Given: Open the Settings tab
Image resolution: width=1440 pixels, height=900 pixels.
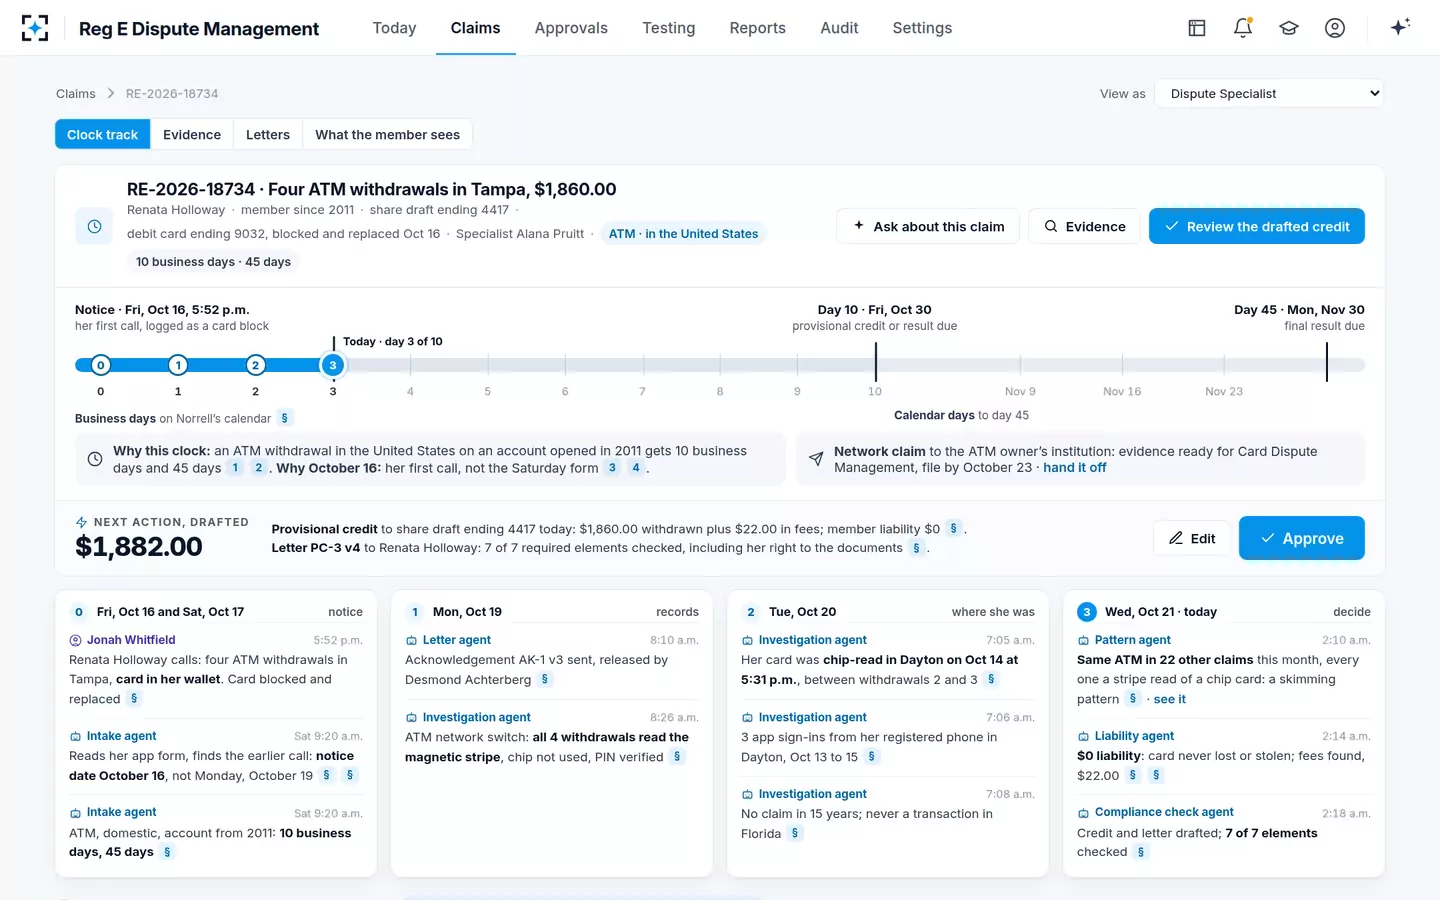Looking at the screenshot, I should coord(922,28).
